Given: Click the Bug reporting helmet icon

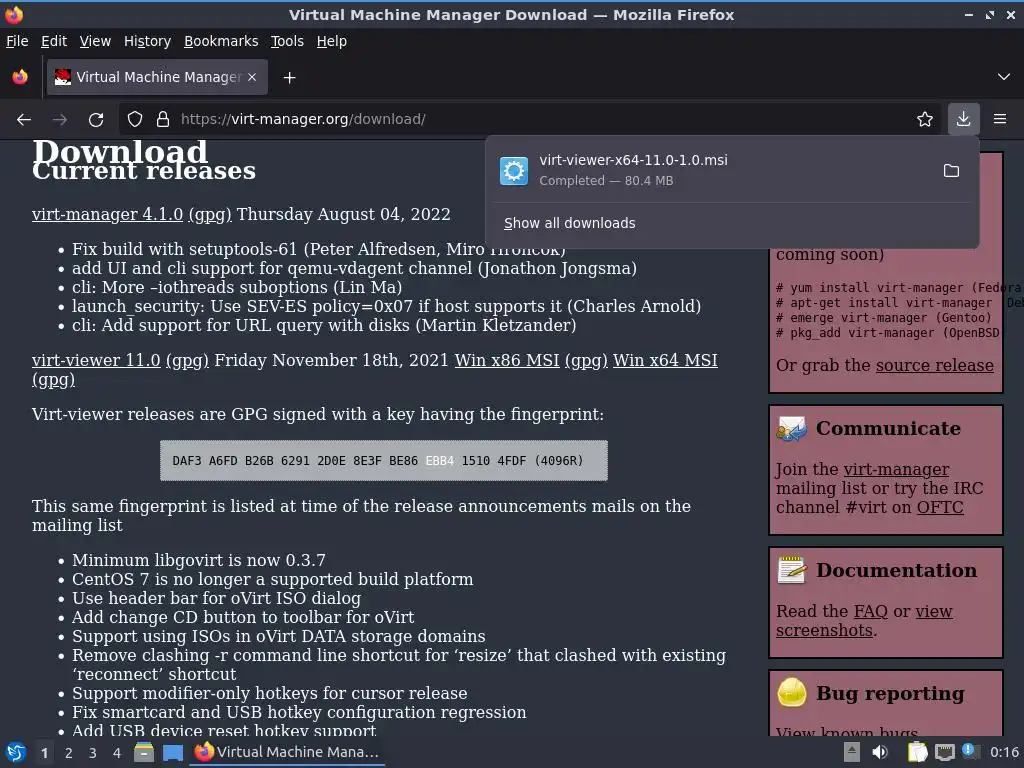Looking at the screenshot, I should click(792, 692).
